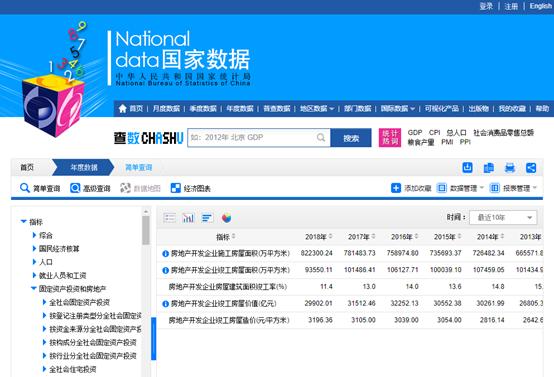Screen dimensions: 554x377
Task: Expand the 就业人员和工资 tree node
Action: click(x=34, y=275)
